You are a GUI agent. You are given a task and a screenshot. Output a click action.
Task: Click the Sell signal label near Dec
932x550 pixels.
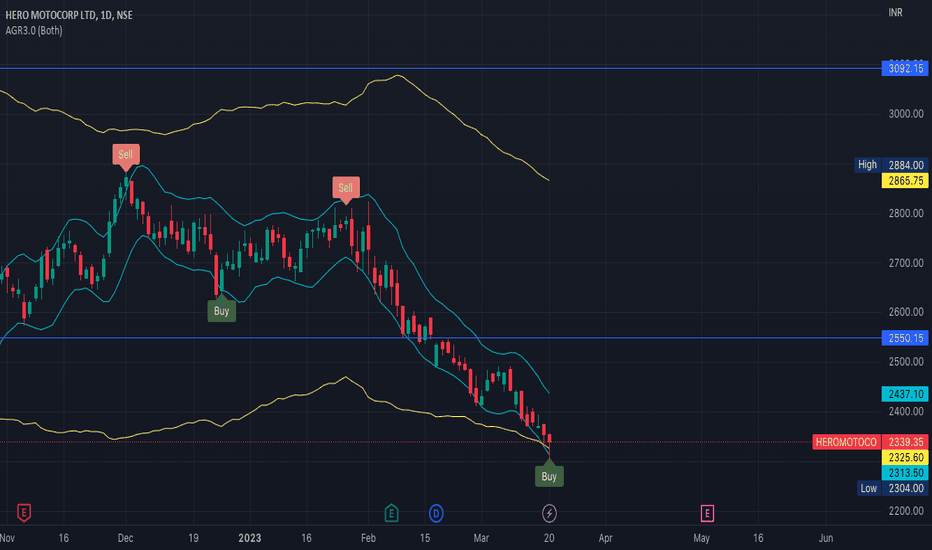[126, 155]
